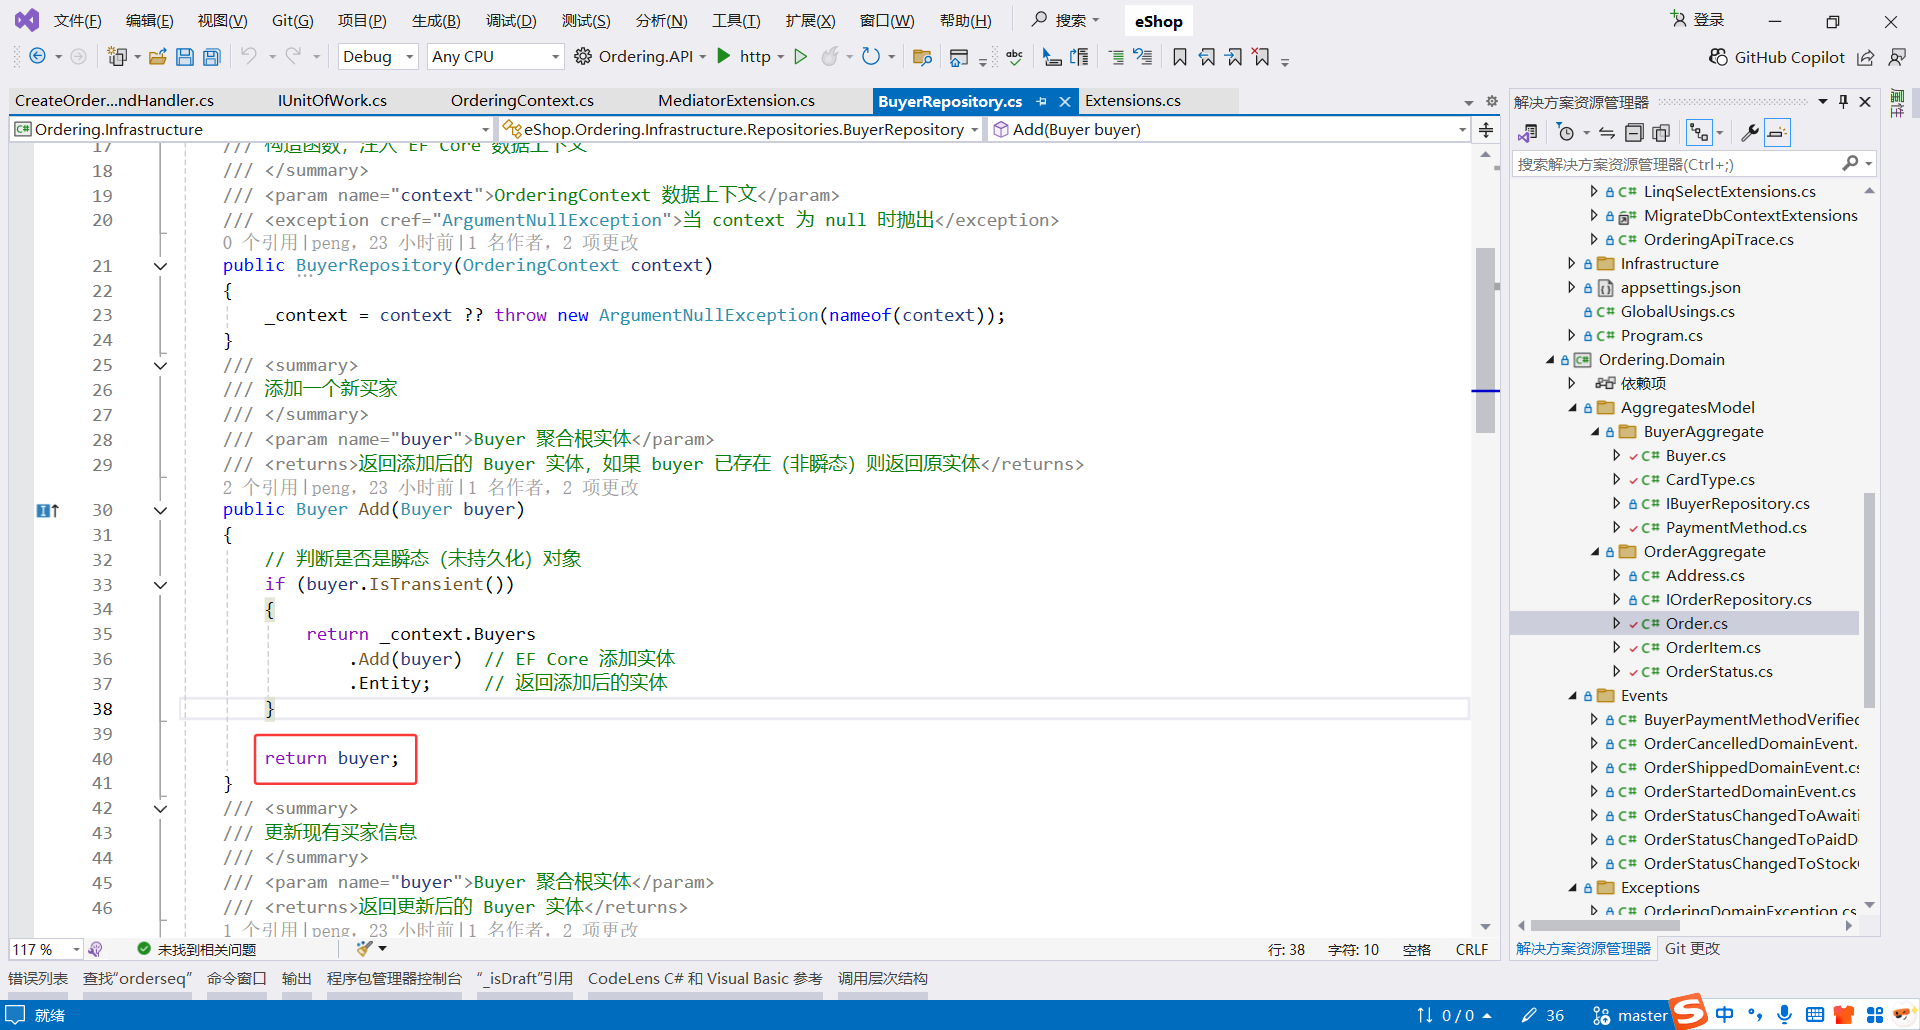Image resolution: width=1920 pixels, height=1030 pixels.
Task: Collapse the Add(Buyer buyer) method at line 30
Action: 160,510
